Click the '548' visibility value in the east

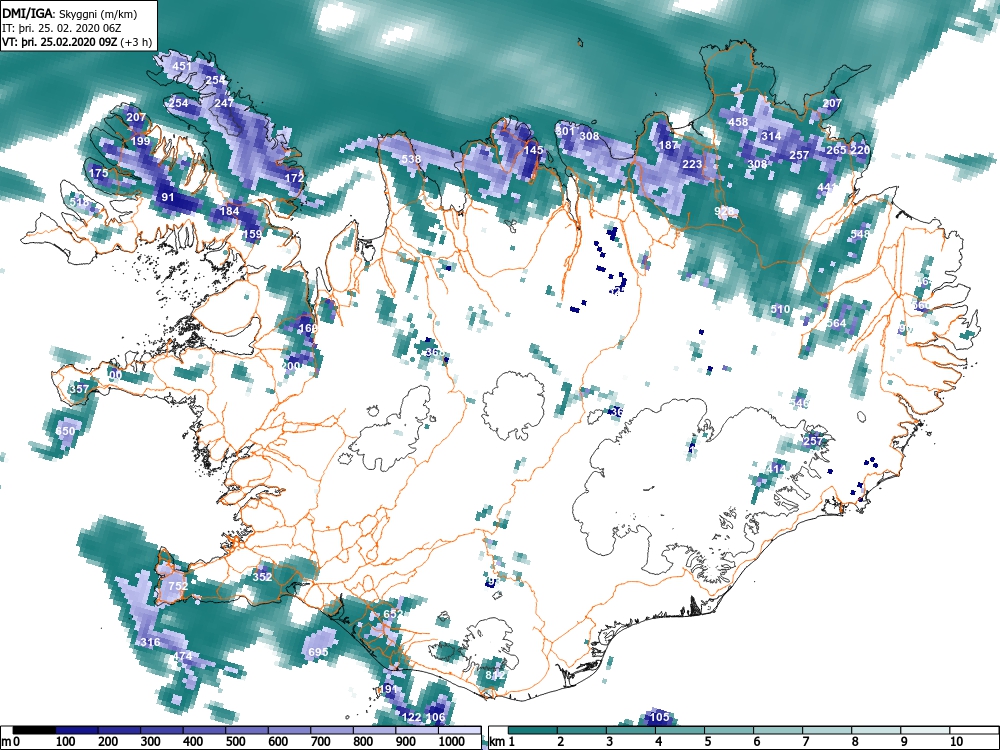pyautogui.click(x=860, y=234)
